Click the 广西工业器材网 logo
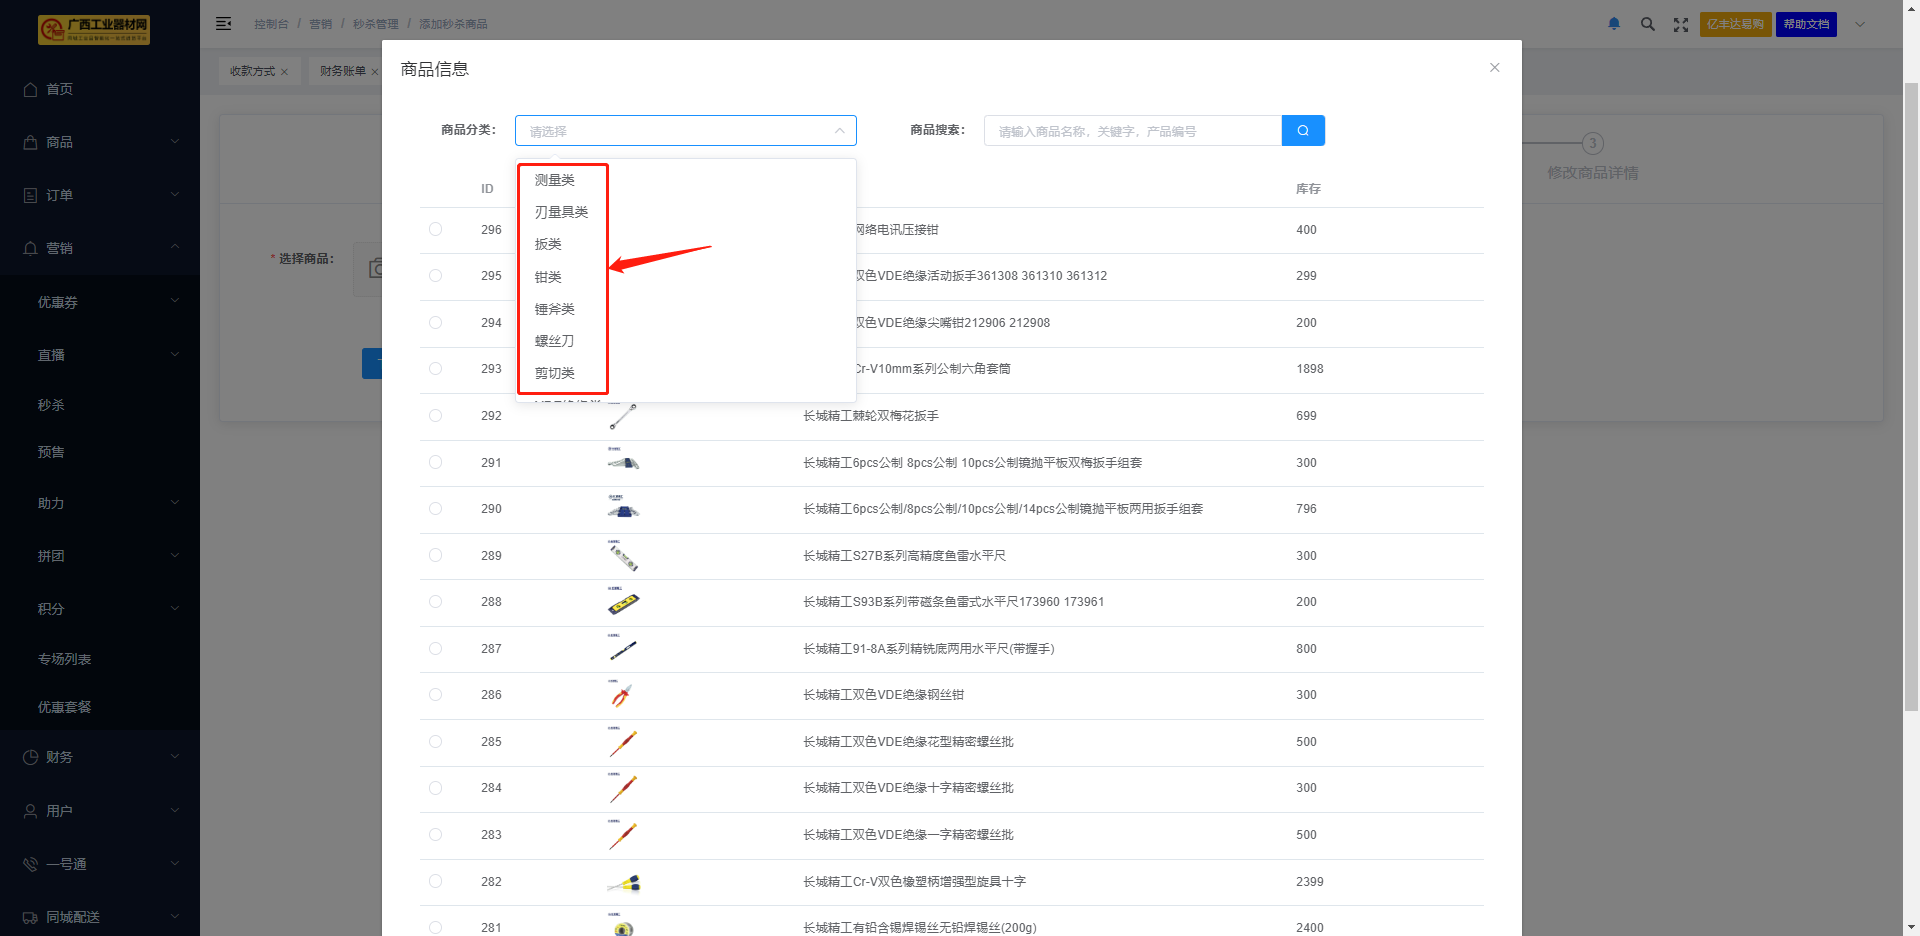This screenshot has height=936, width=1920. pos(94,29)
